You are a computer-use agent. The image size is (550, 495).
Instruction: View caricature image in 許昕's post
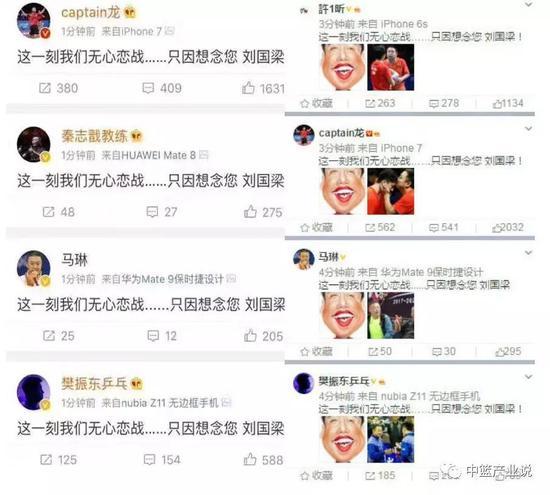pos(342,67)
